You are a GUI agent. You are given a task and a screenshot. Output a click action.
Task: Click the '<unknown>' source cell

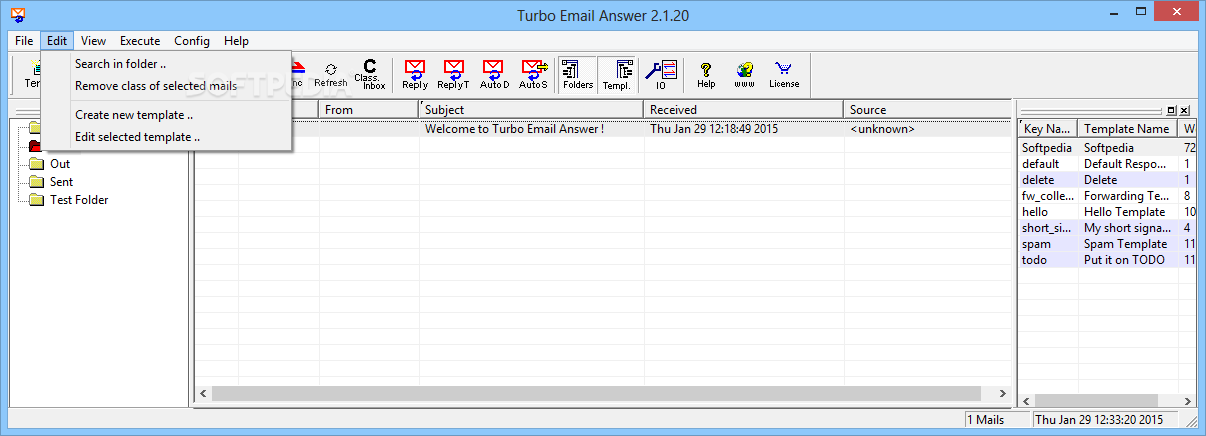882,129
